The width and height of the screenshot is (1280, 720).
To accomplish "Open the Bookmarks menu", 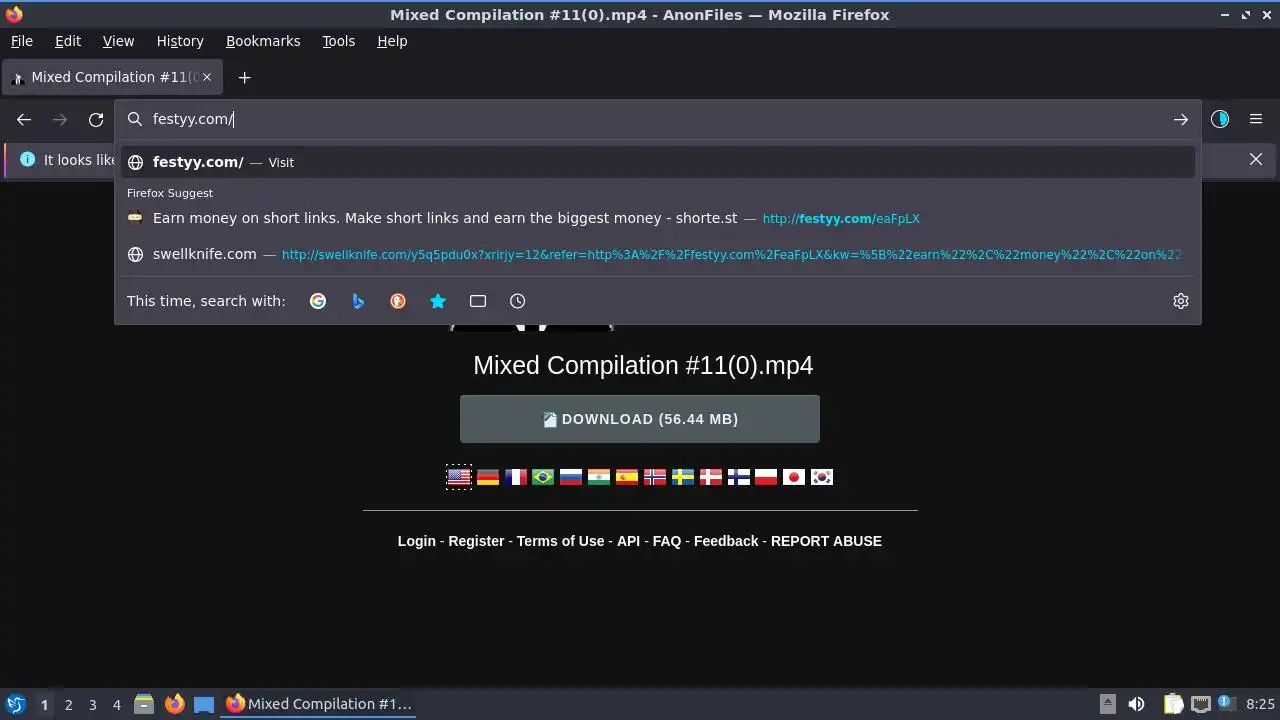I will pos(263,41).
